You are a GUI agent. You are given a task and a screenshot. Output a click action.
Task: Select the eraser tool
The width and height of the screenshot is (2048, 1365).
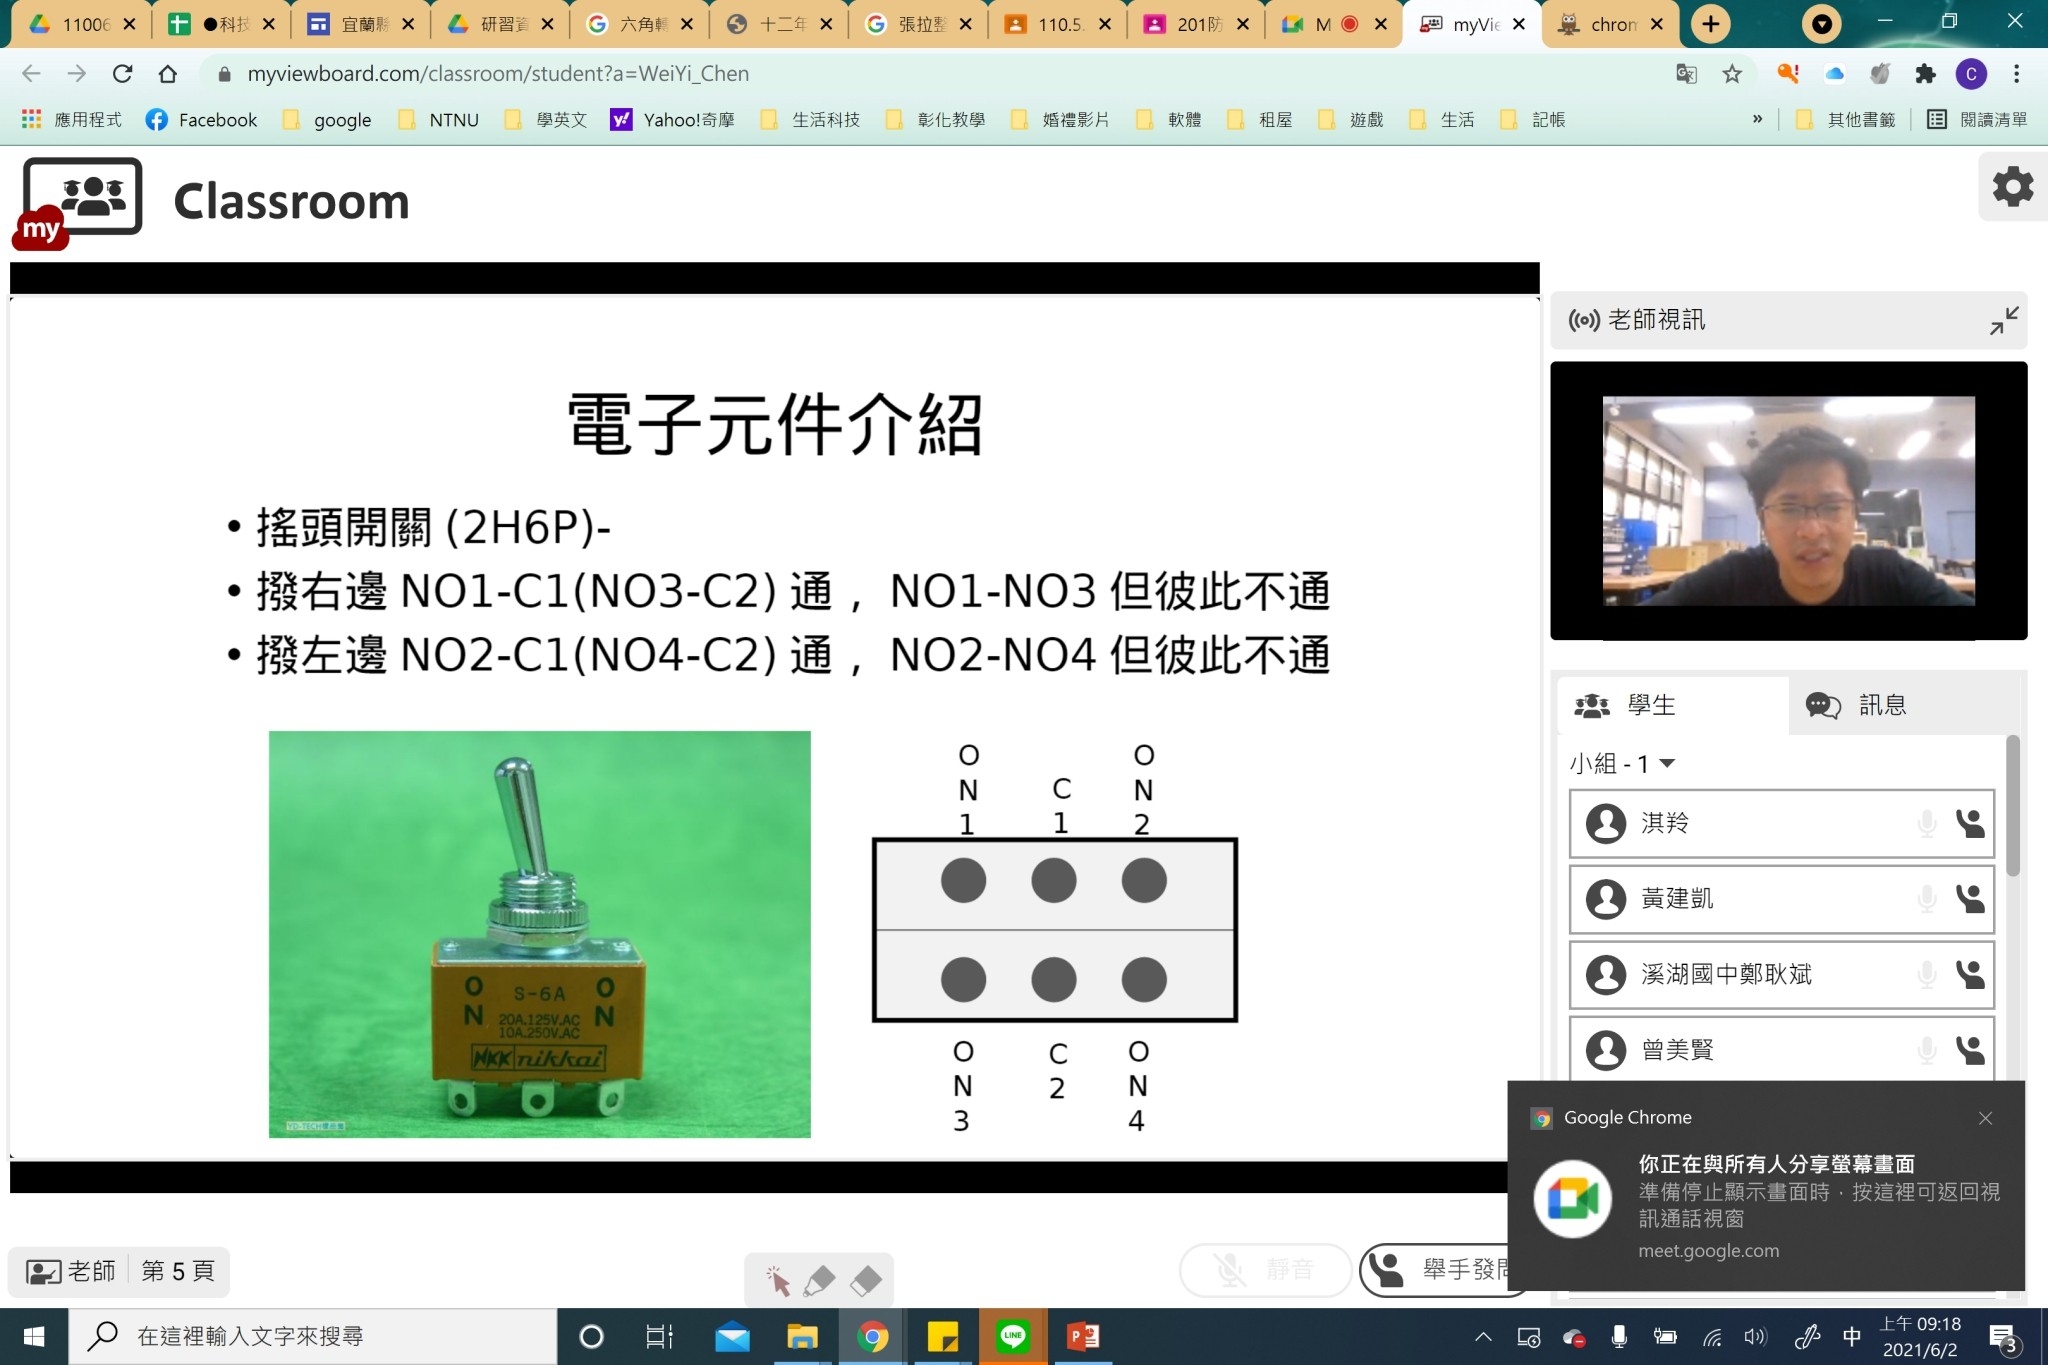[x=866, y=1281]
